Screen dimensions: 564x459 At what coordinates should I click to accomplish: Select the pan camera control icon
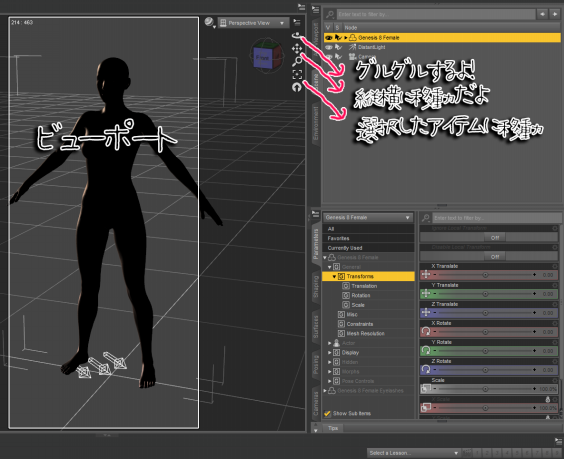click(x=297, y=49)
